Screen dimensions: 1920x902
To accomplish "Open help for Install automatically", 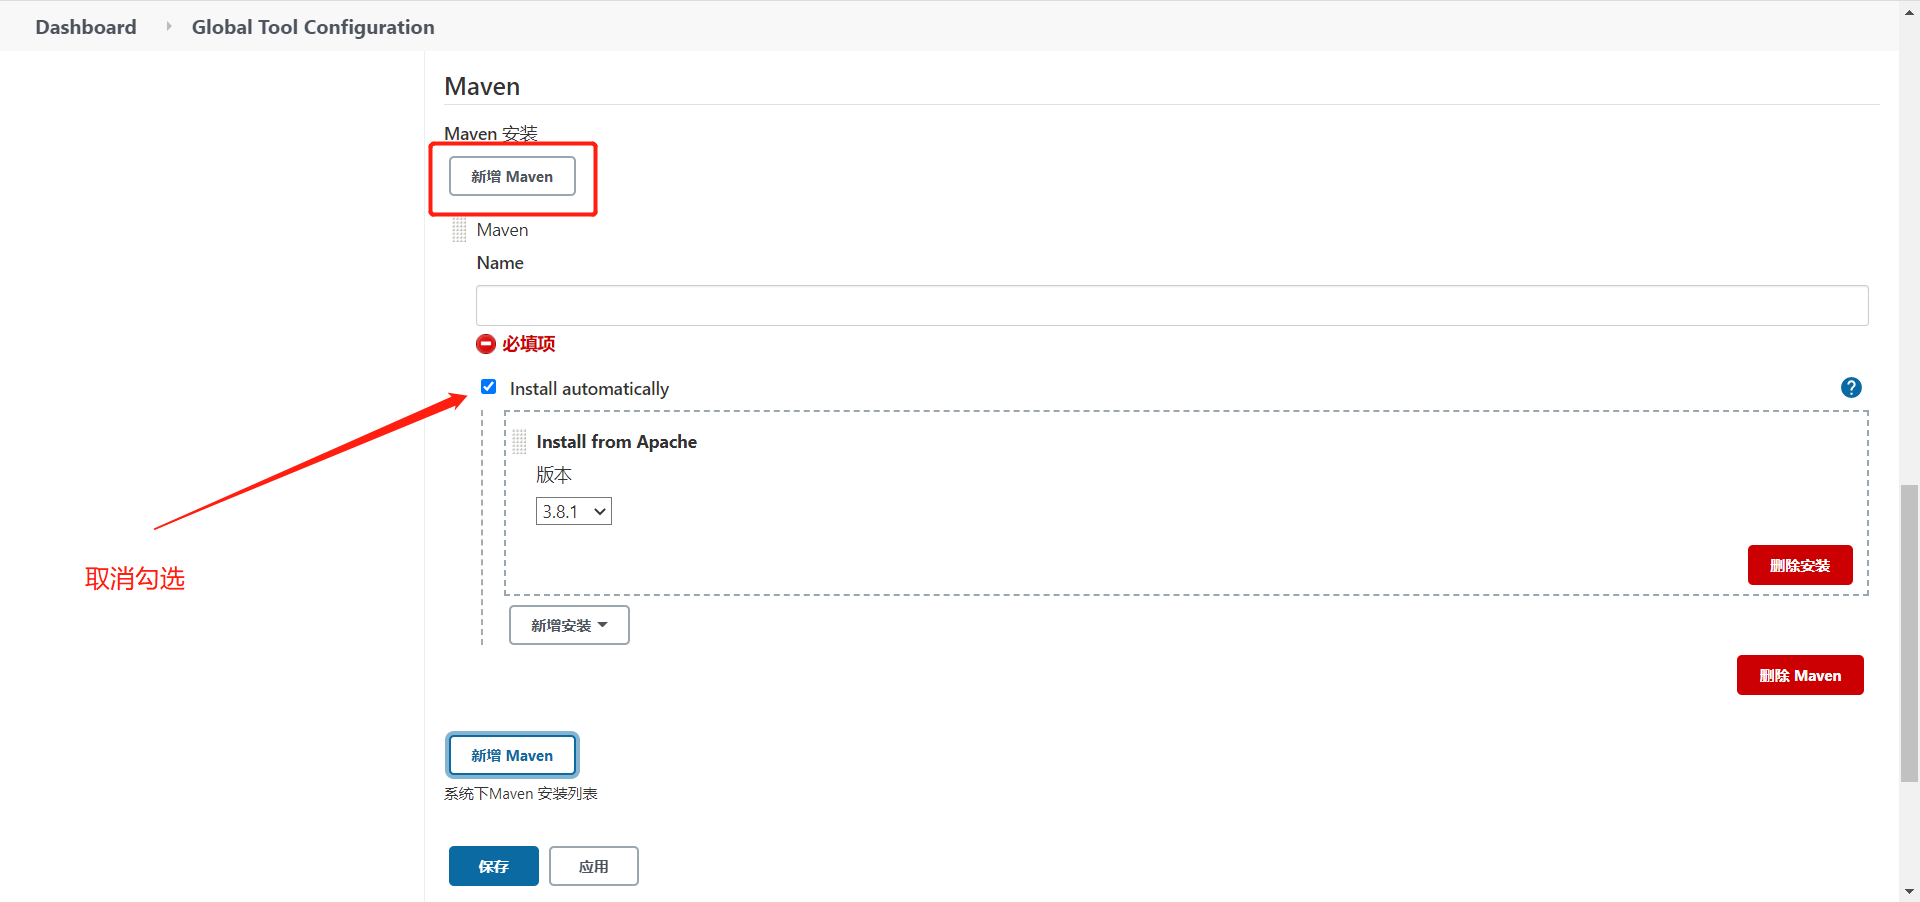I will [1851, 388].
